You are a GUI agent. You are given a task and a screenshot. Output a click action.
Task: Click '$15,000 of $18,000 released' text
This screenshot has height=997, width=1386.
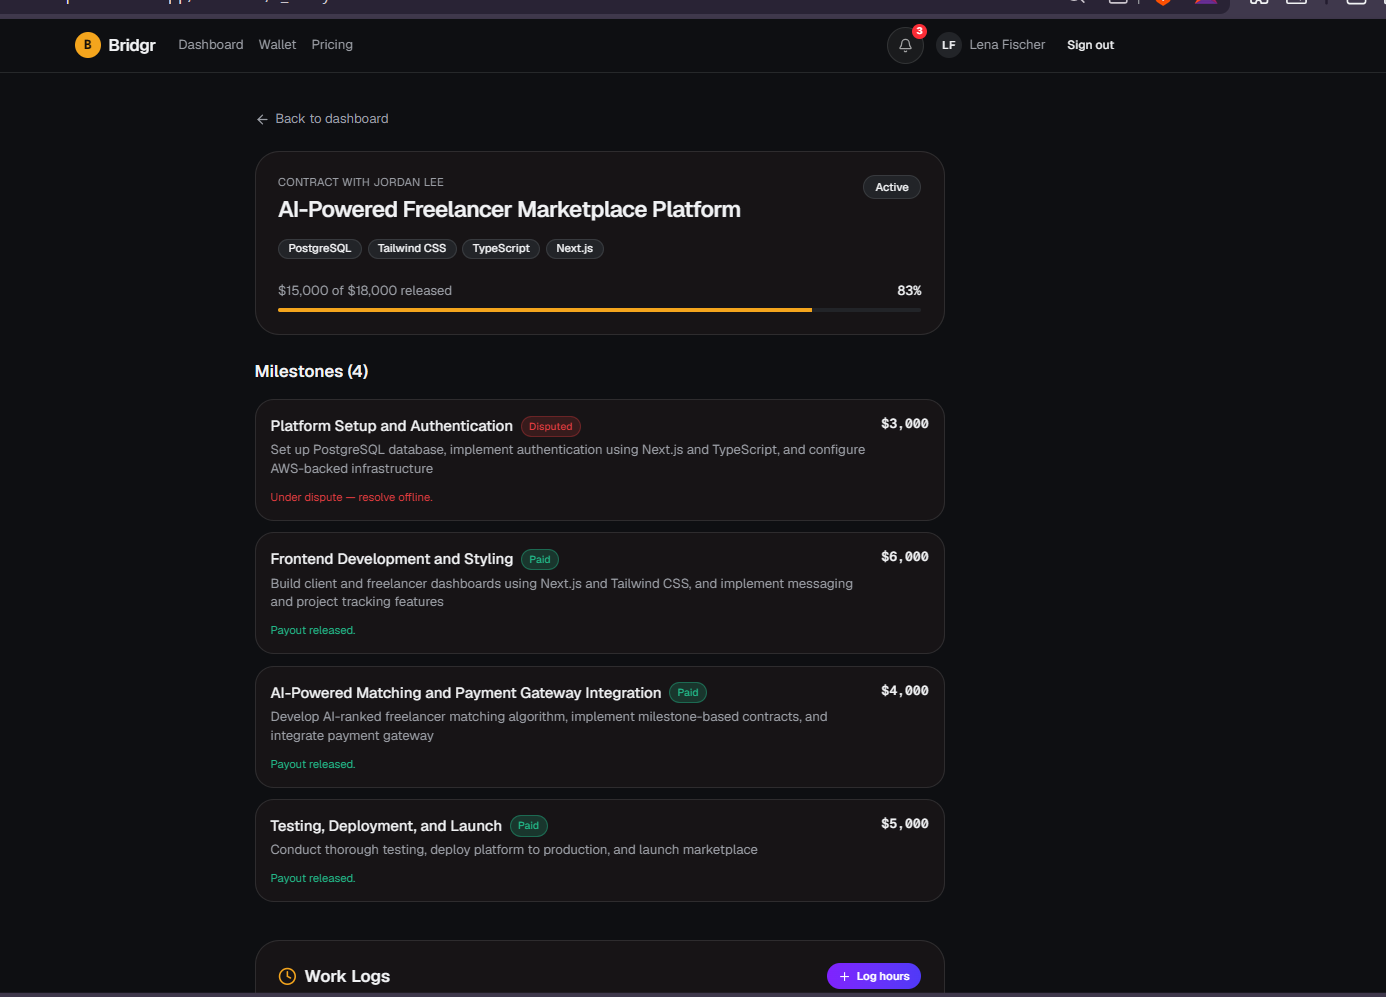pos(365,291)
